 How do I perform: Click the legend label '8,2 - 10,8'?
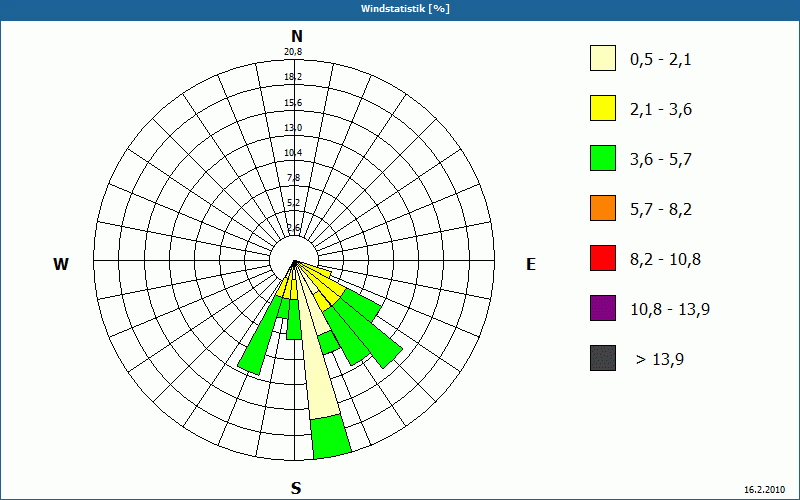[665, 260]
